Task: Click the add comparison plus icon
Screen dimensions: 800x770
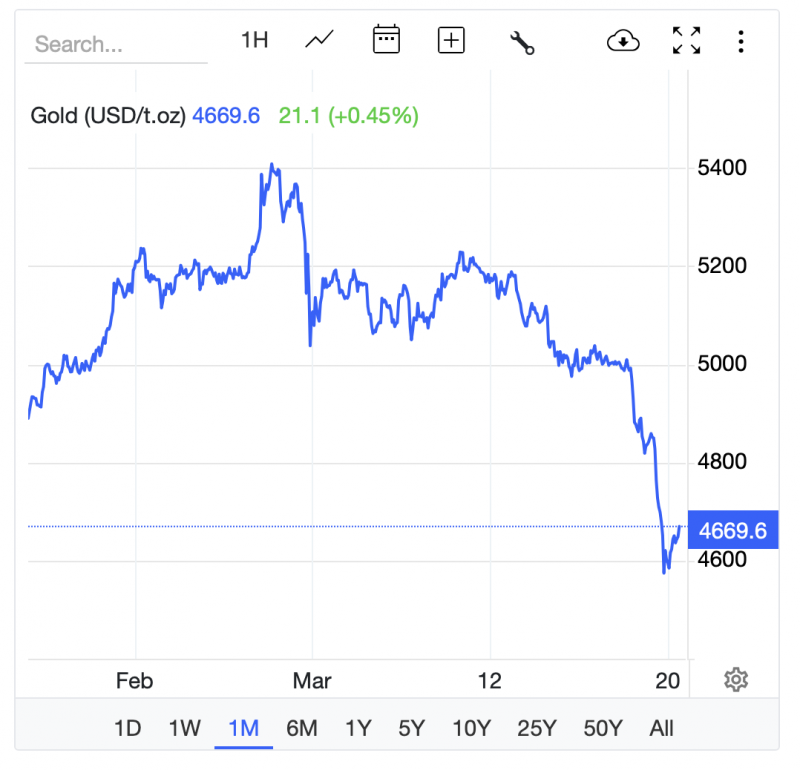Action: click(x=452, y=40)
